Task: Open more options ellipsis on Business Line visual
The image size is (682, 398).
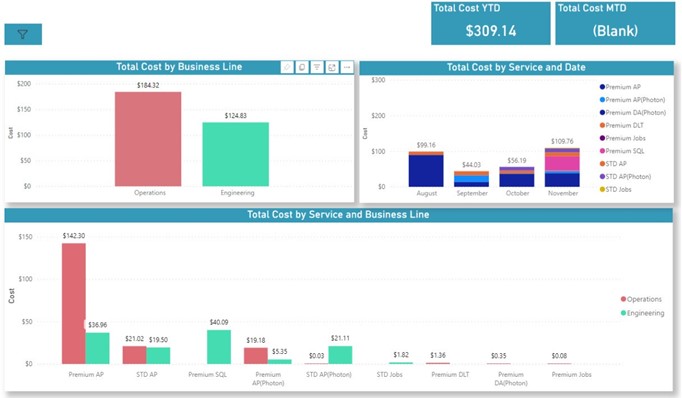Action: pyautogui.click(x=347, y=67)
